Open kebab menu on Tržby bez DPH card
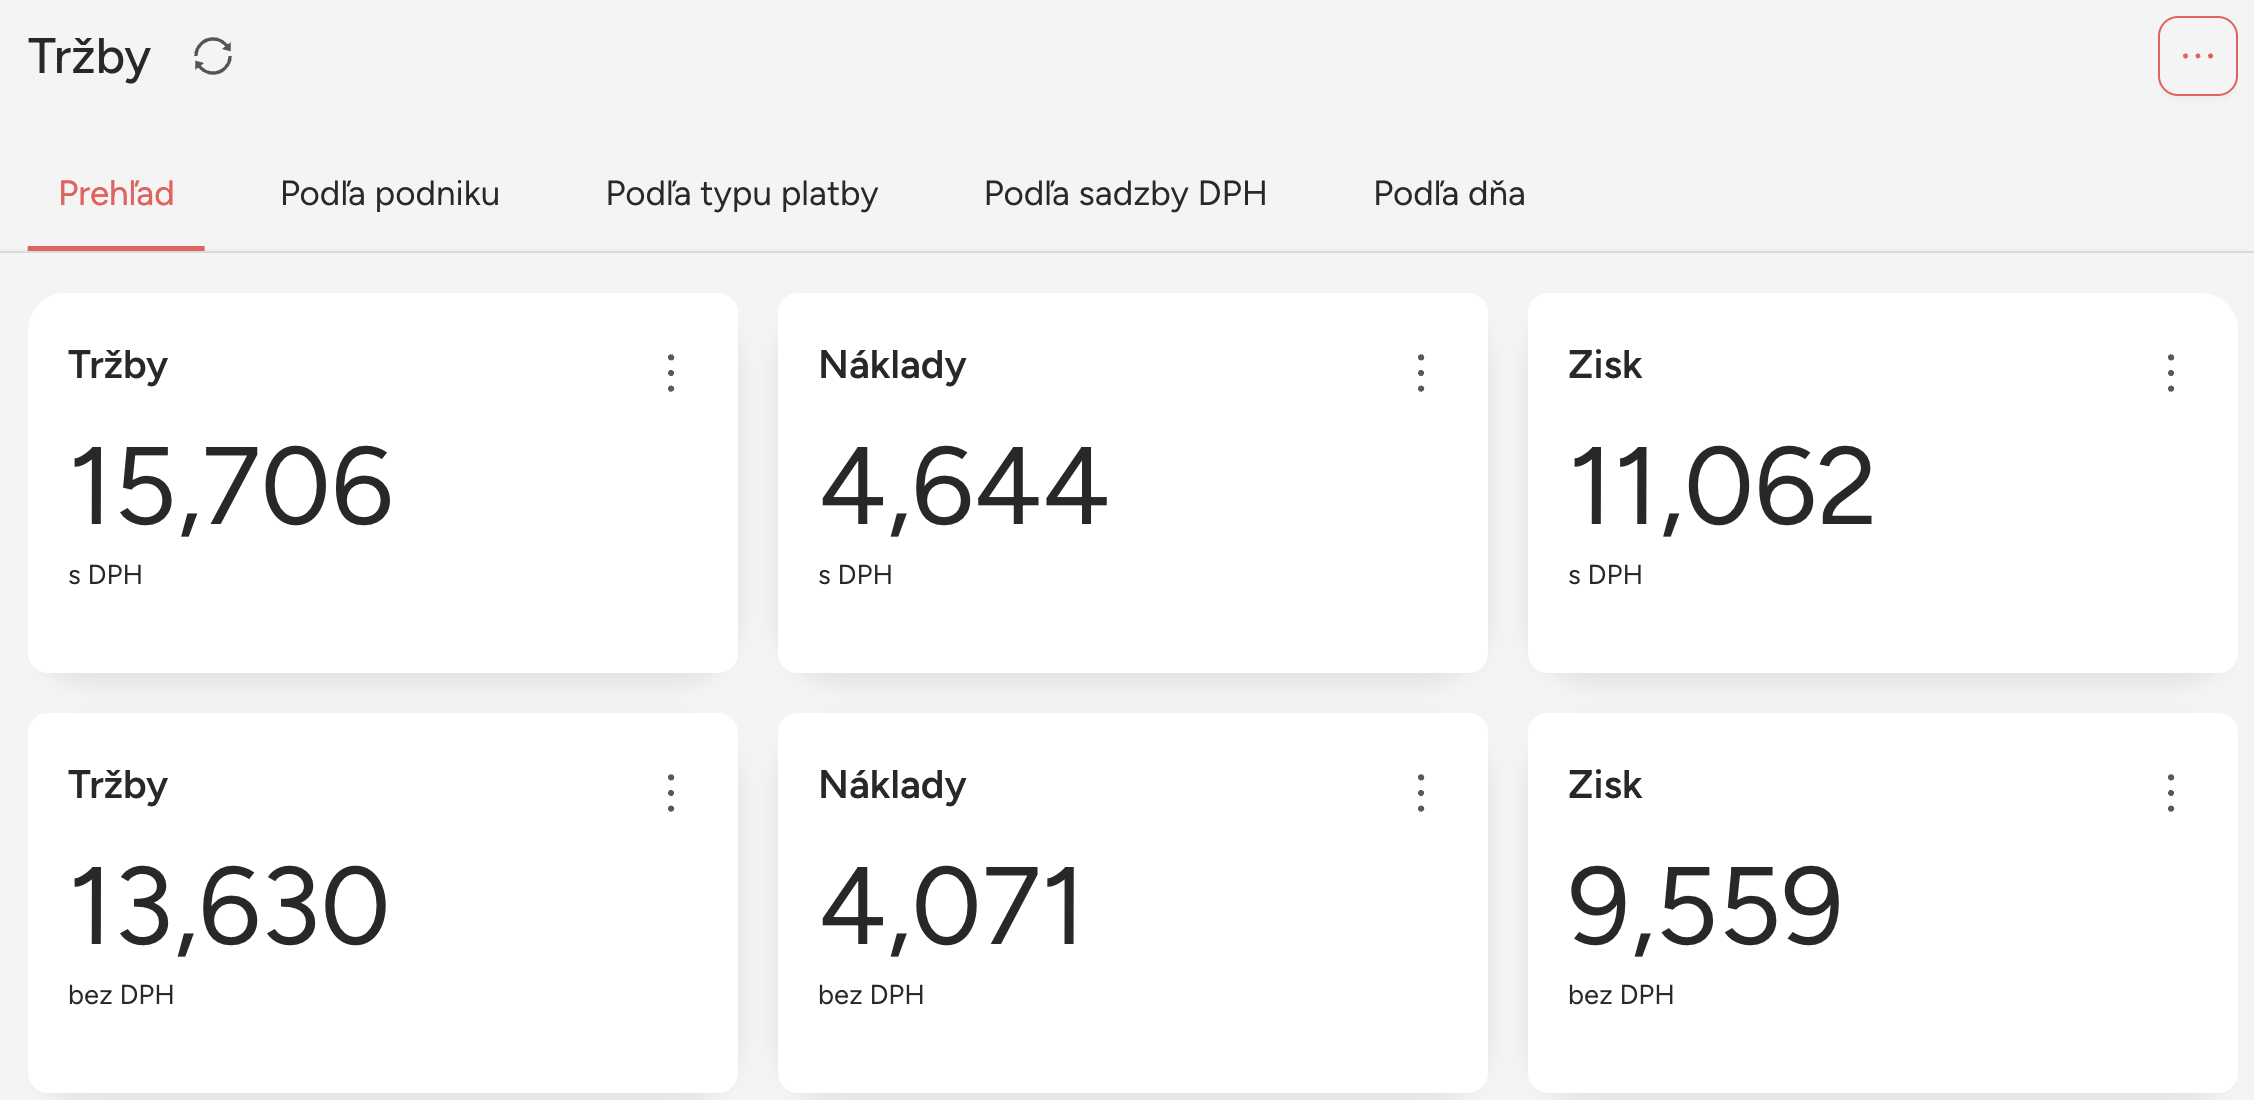This screenshot has width=2254, height=1100. 671,793
